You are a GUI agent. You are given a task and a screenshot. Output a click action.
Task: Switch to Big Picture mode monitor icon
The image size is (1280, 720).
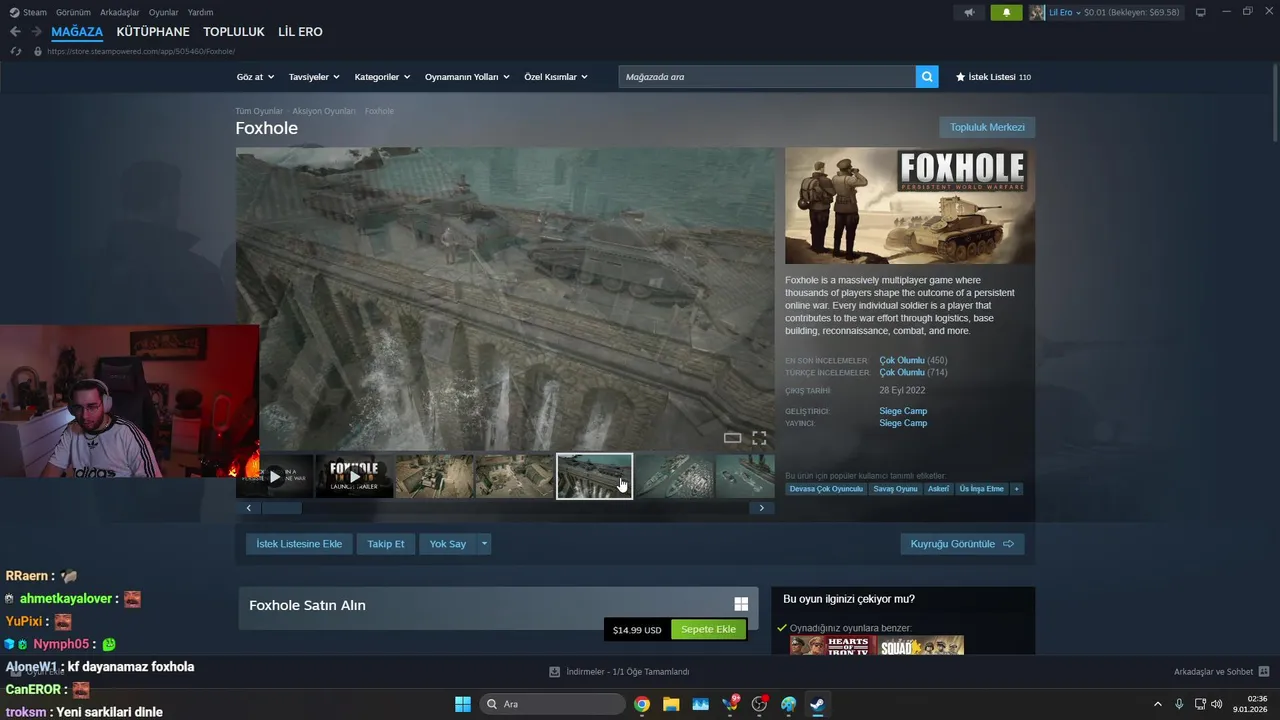click(x=1201, y=13)
